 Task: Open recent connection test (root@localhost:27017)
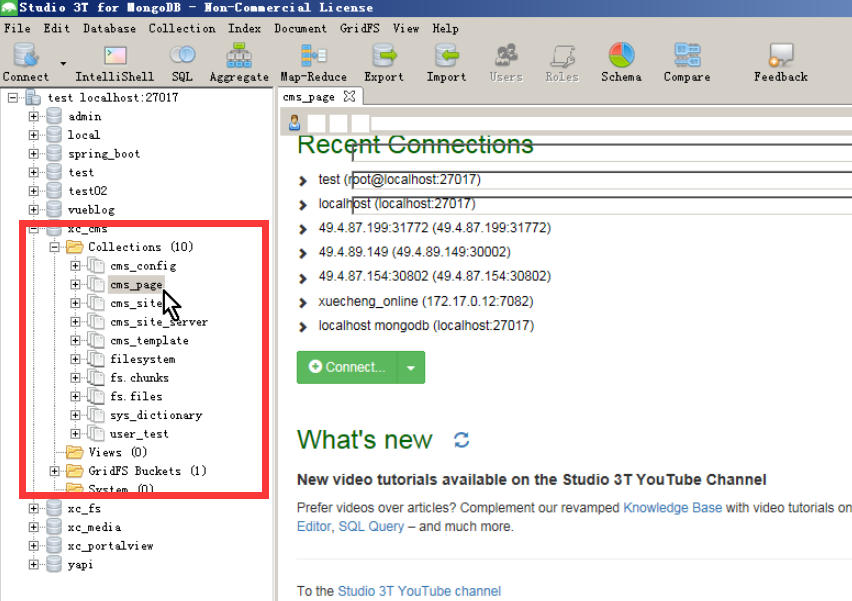[399, 179]
